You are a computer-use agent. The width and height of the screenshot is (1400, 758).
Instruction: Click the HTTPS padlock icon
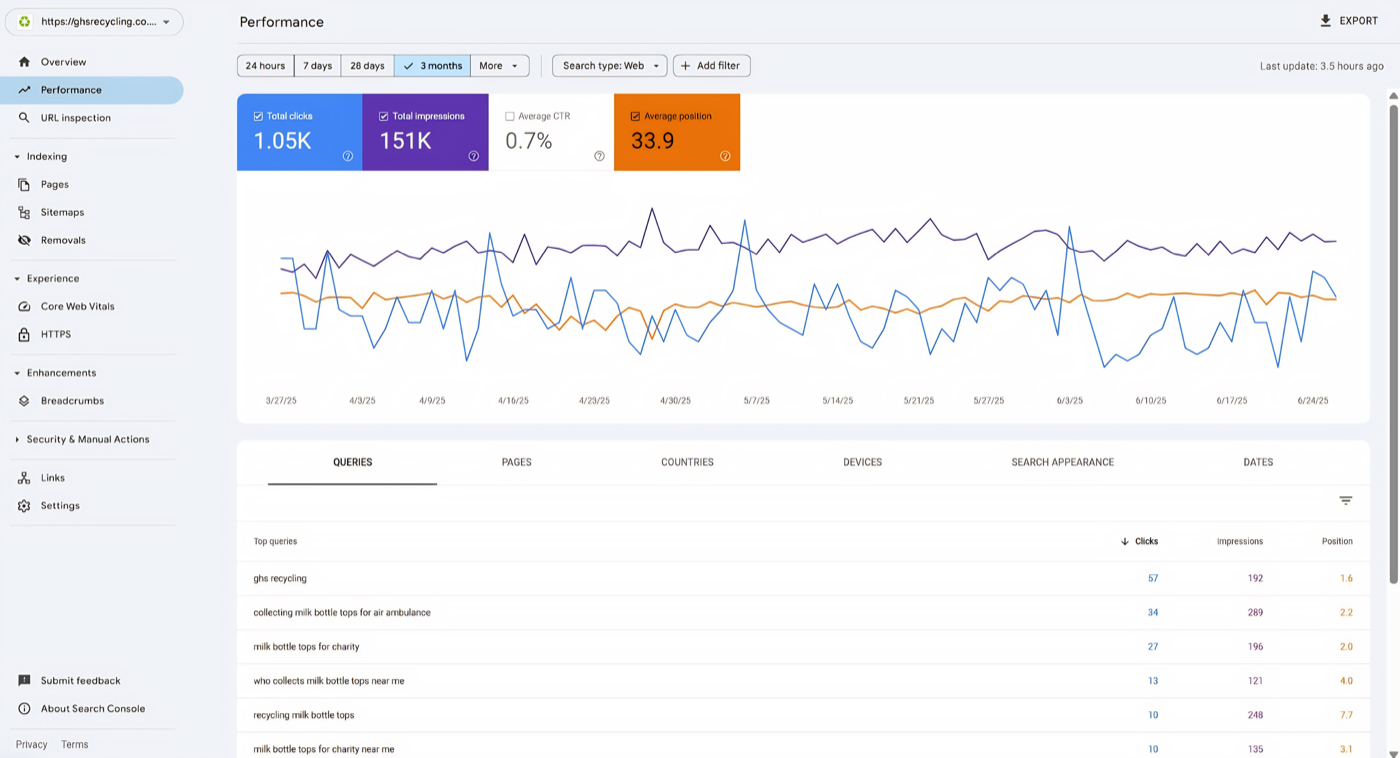click(24, 334)
